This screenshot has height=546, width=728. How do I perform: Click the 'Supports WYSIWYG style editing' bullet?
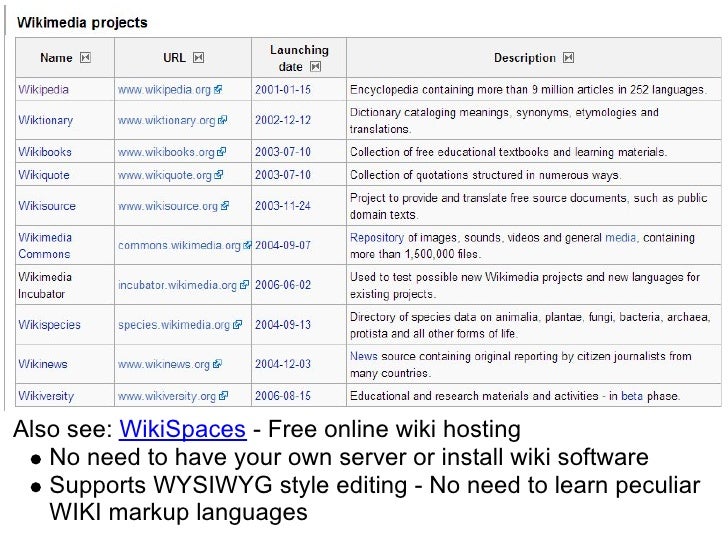(x=375, y=498)
